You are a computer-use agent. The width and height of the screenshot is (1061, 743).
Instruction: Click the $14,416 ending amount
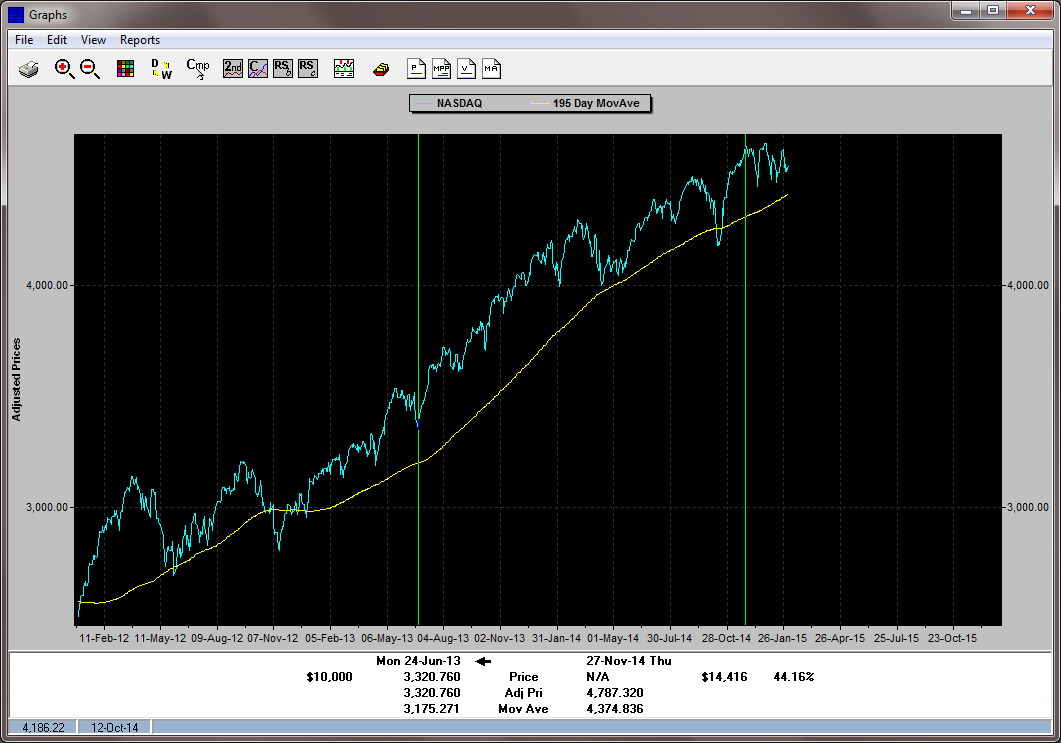725,677
